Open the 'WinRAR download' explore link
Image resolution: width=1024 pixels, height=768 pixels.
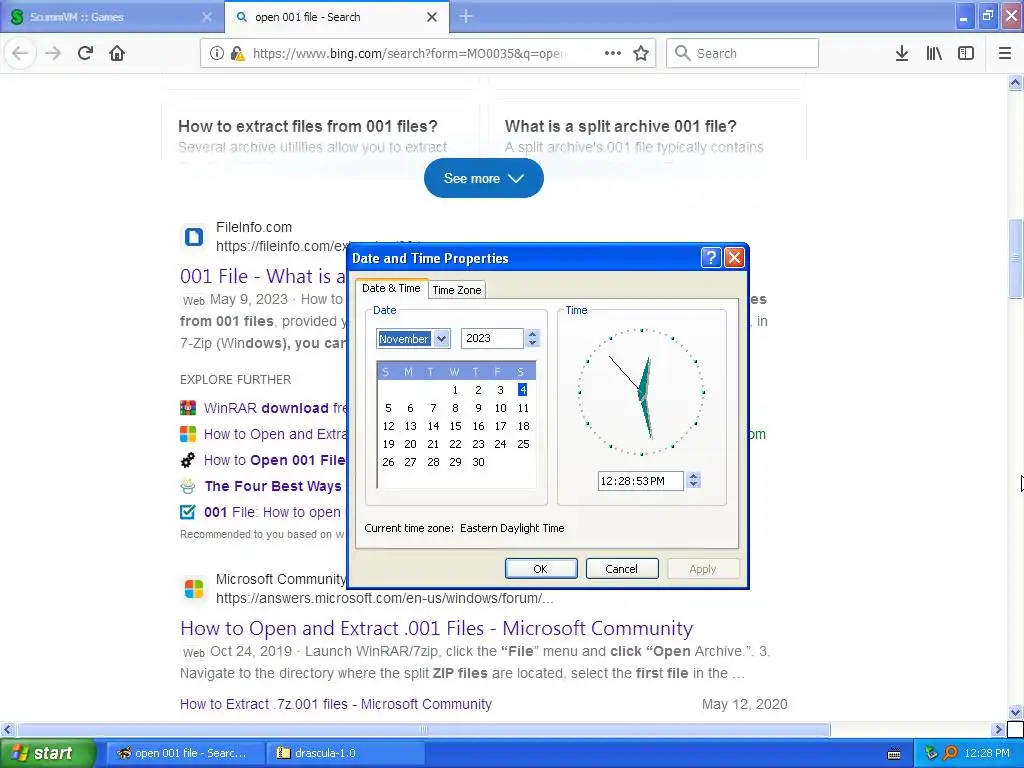point(275,408)
